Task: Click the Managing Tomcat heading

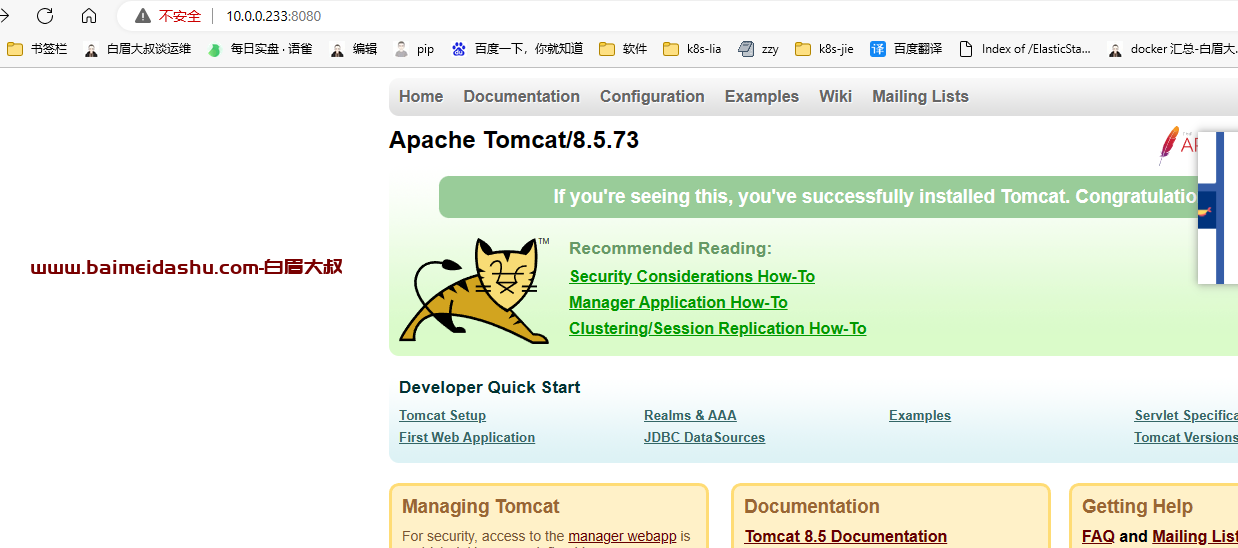Action: tap(481, 506)
